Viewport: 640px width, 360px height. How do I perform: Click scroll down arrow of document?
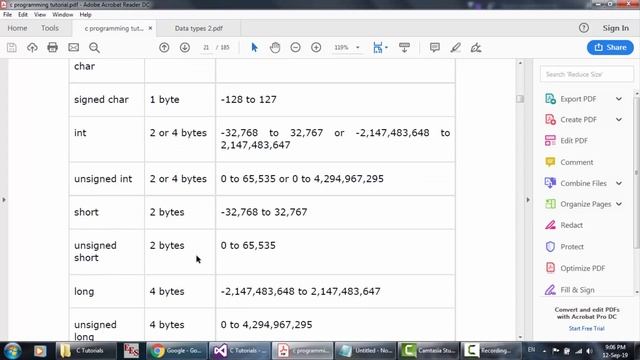click(520, 337)
